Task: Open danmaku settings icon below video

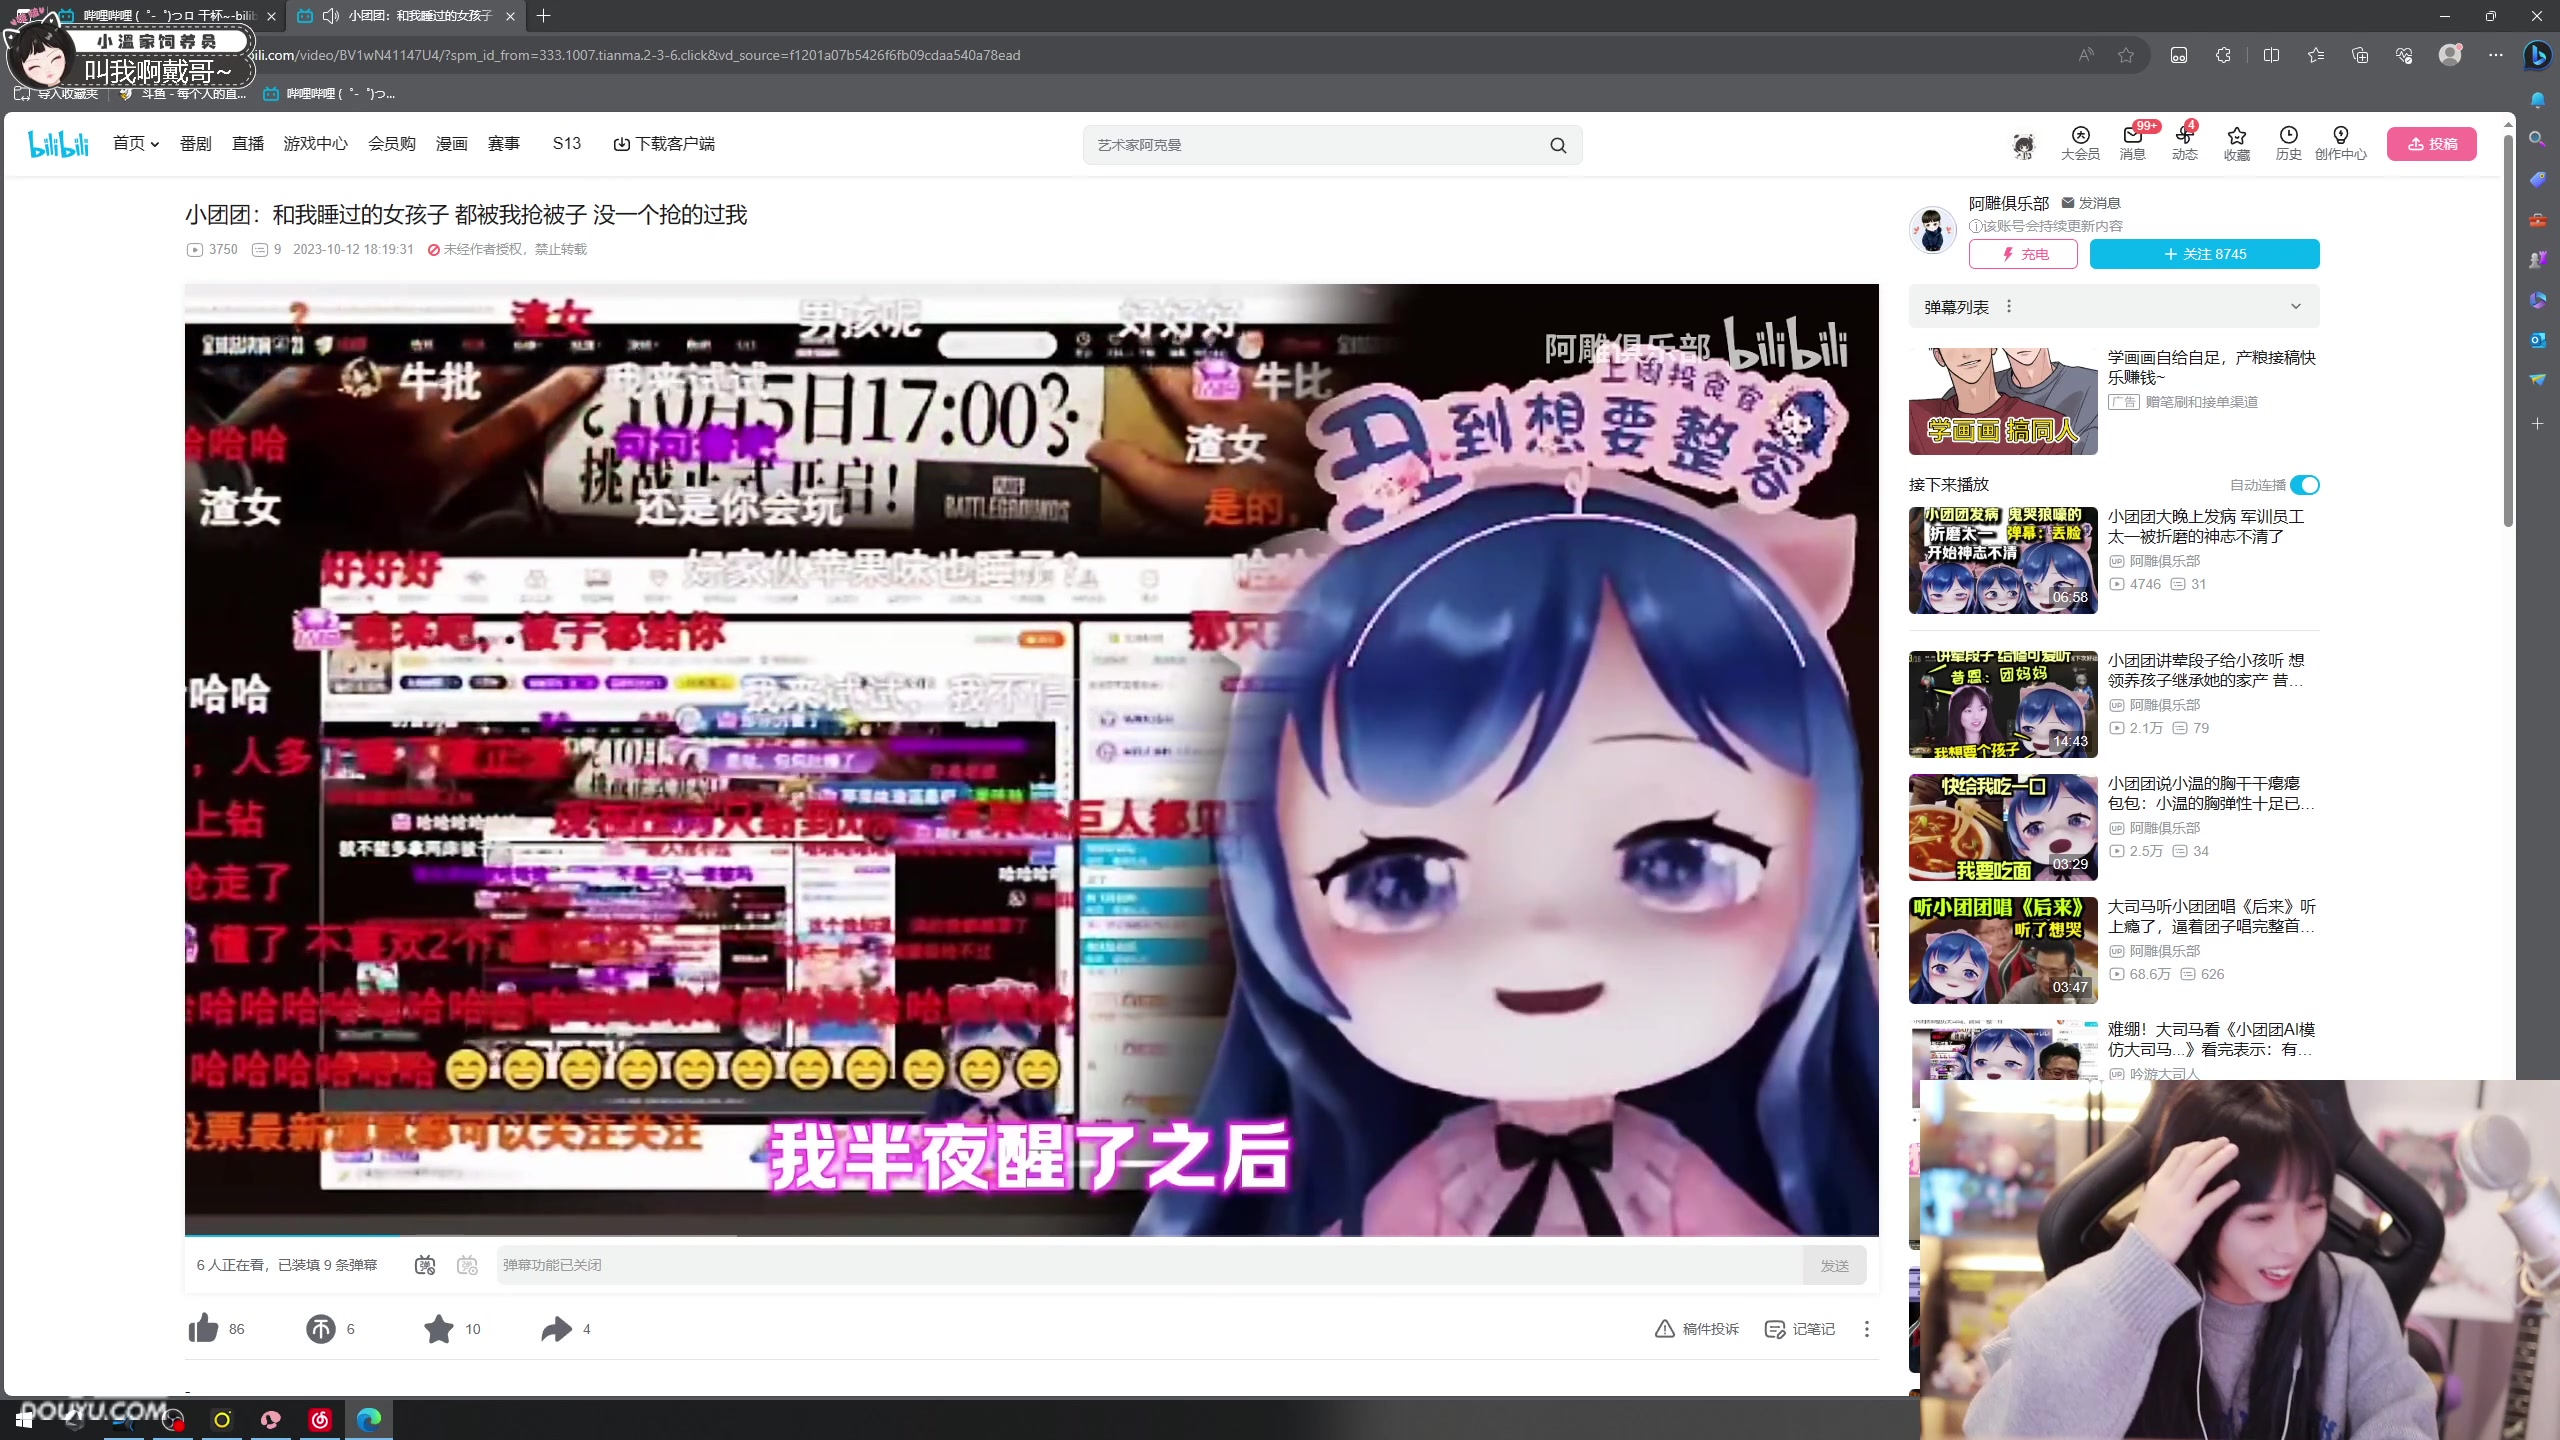Action: 467,1265
